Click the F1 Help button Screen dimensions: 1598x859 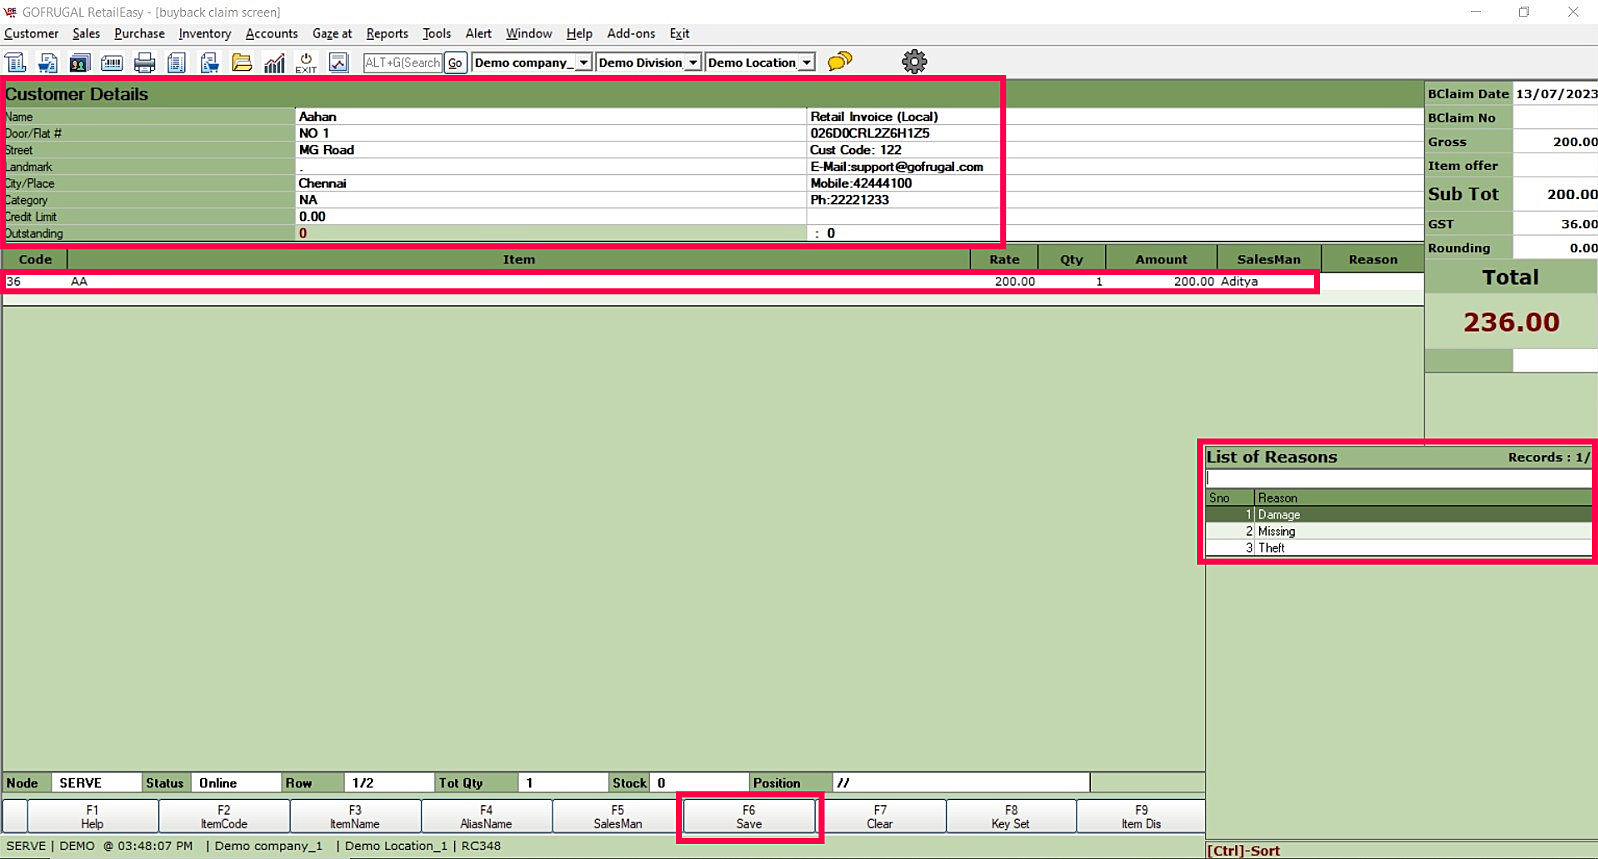tap(92, 817)
